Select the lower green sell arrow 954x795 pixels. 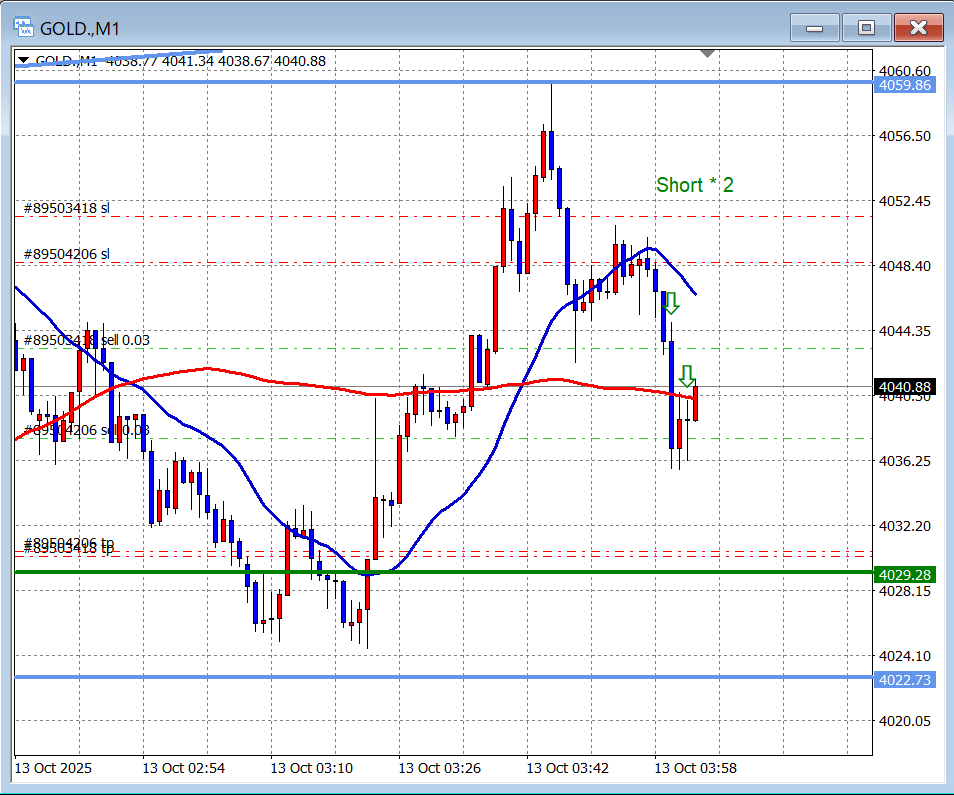(x=686, y=377)
